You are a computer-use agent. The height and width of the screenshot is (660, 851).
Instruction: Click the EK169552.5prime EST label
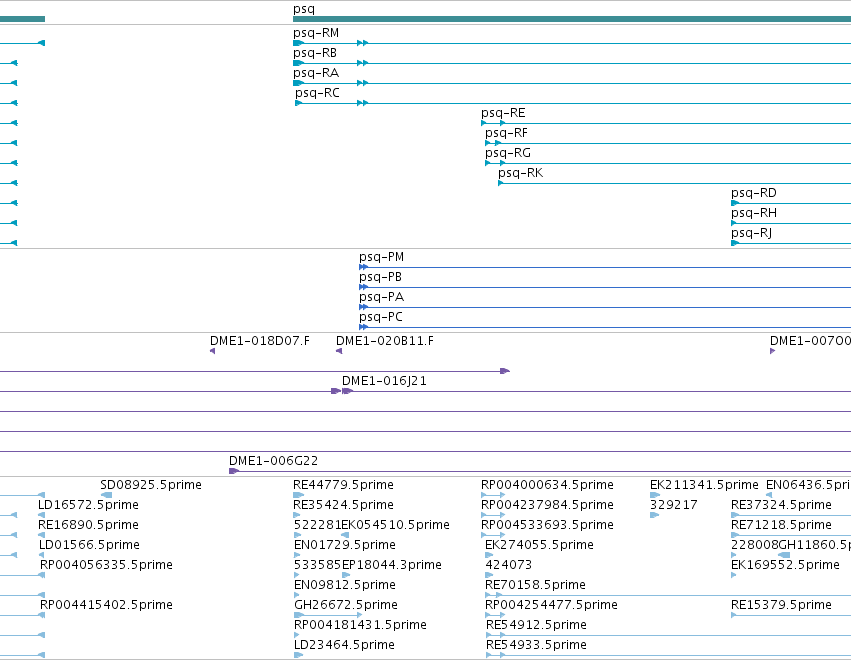tap(785, 565)
